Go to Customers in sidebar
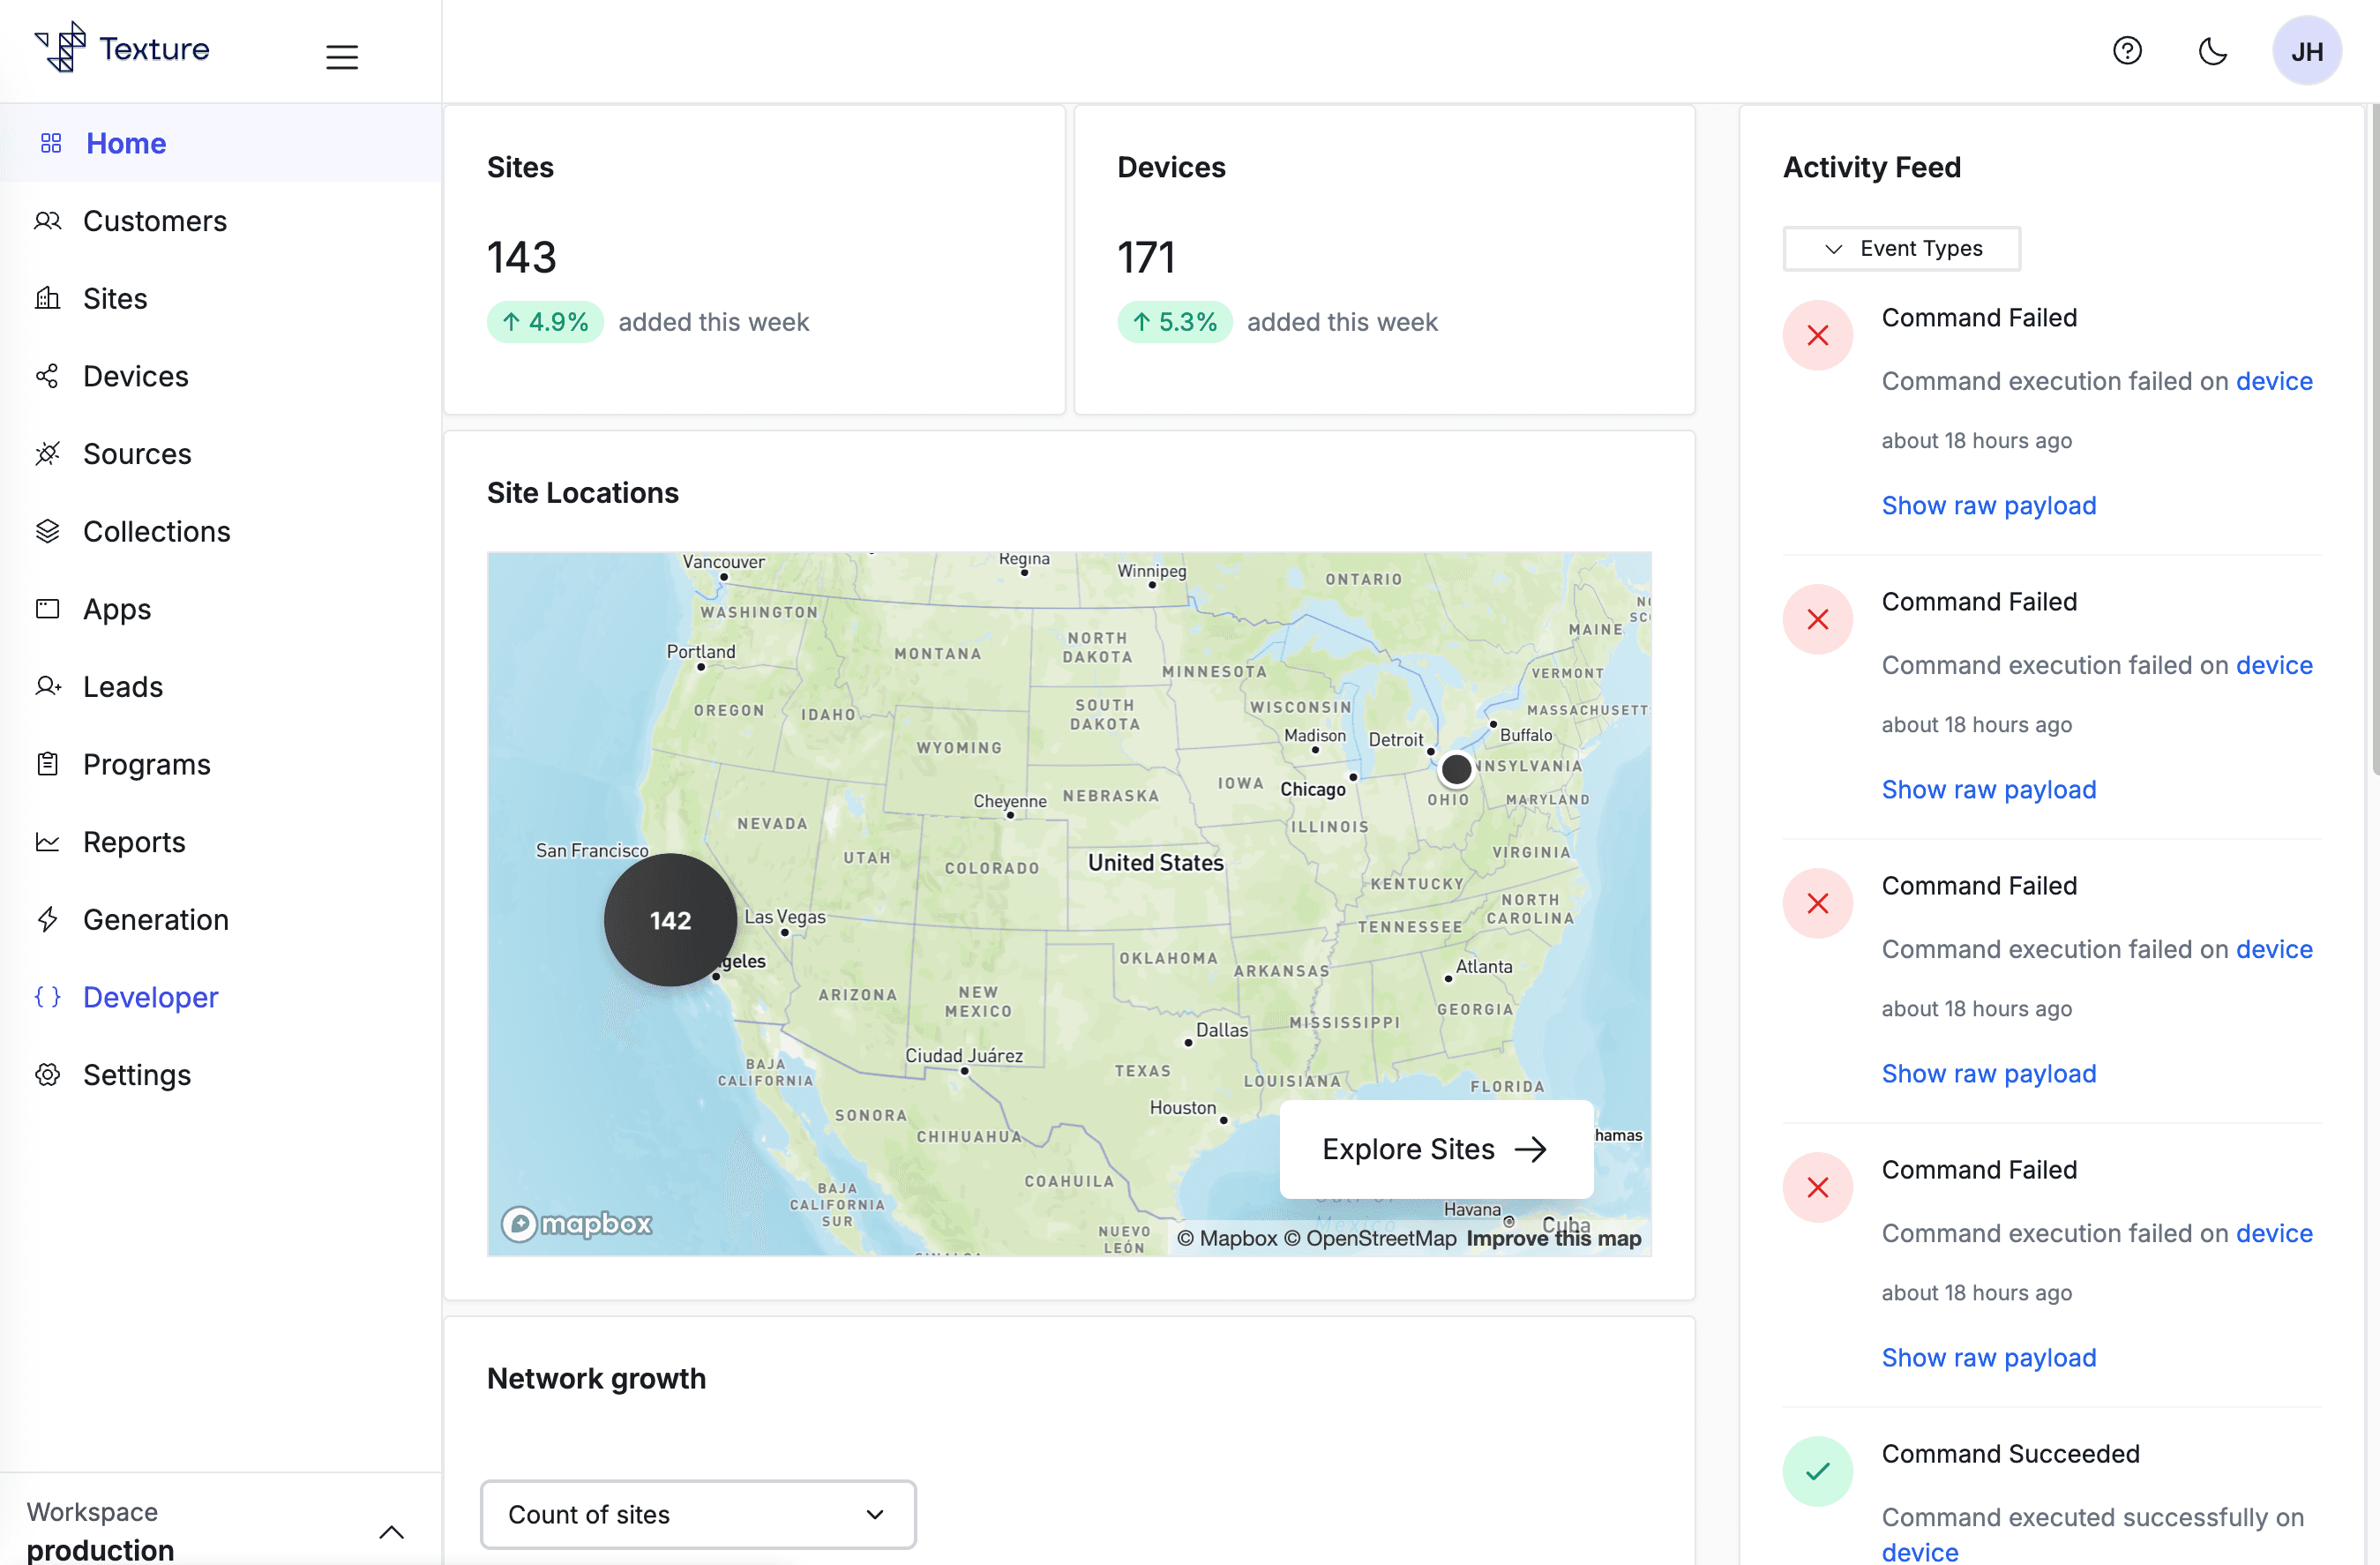The height and width of the screenshot is (1565, 2380). [154, 221]
